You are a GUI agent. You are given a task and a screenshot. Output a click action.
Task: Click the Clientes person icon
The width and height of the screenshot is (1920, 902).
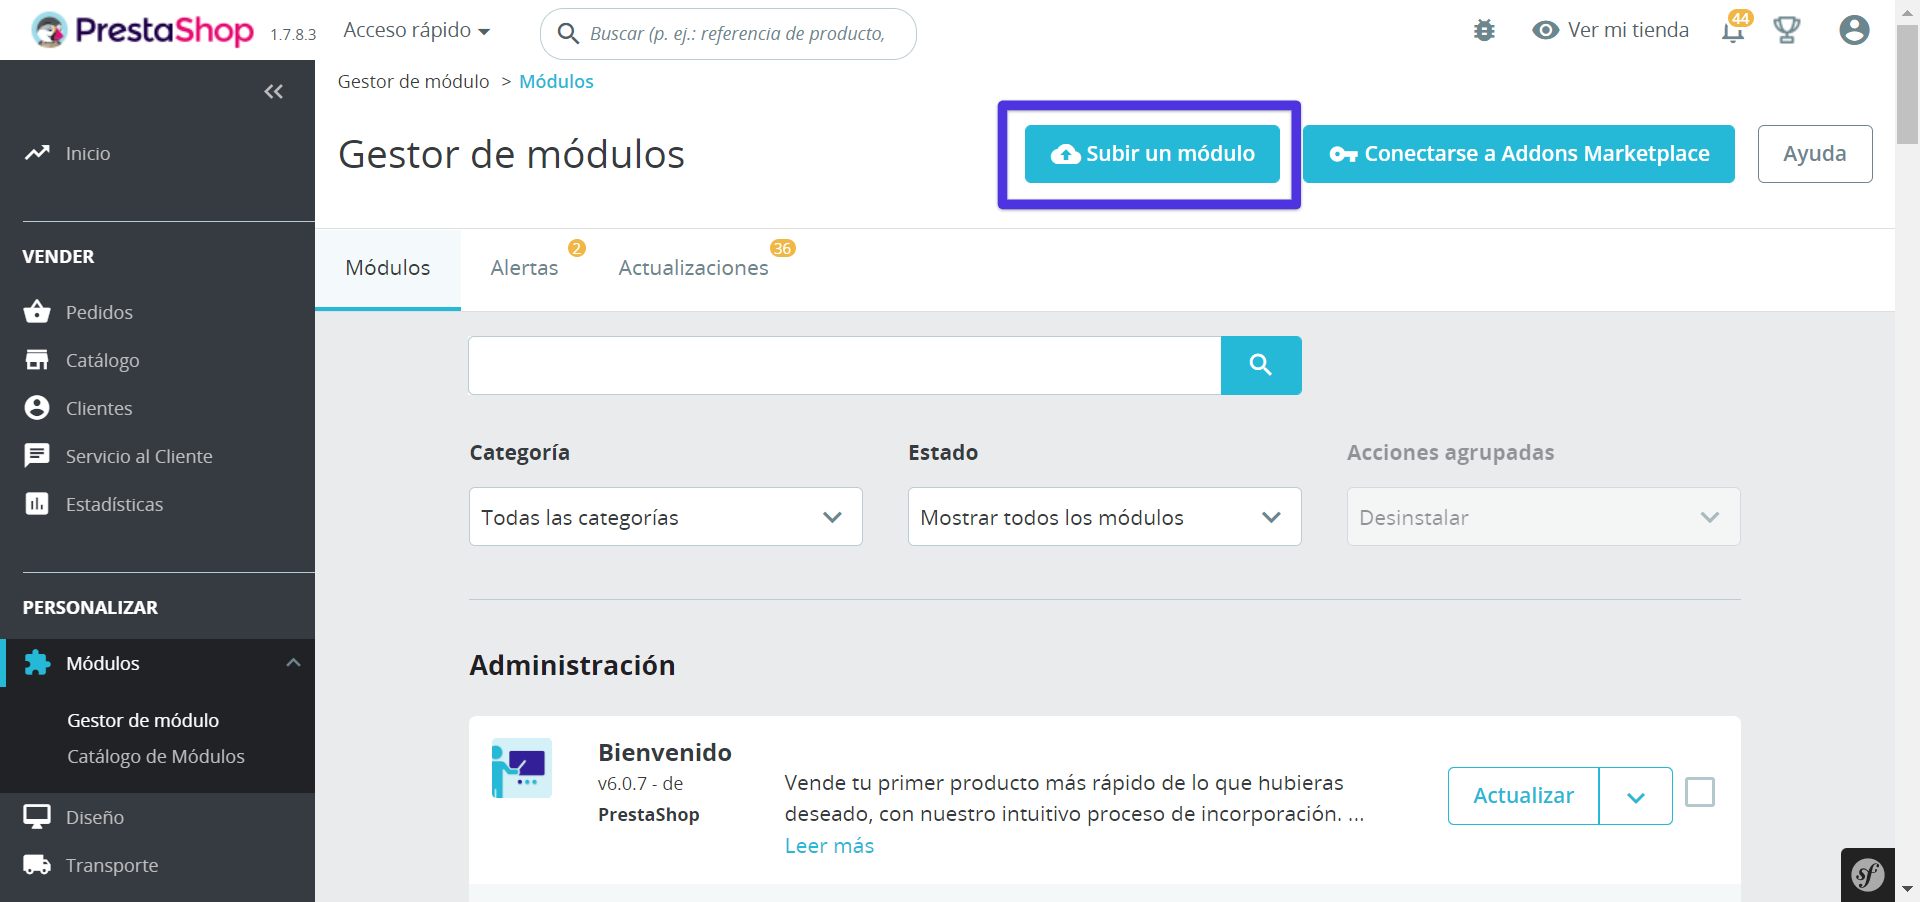click(x=37, y=407)
